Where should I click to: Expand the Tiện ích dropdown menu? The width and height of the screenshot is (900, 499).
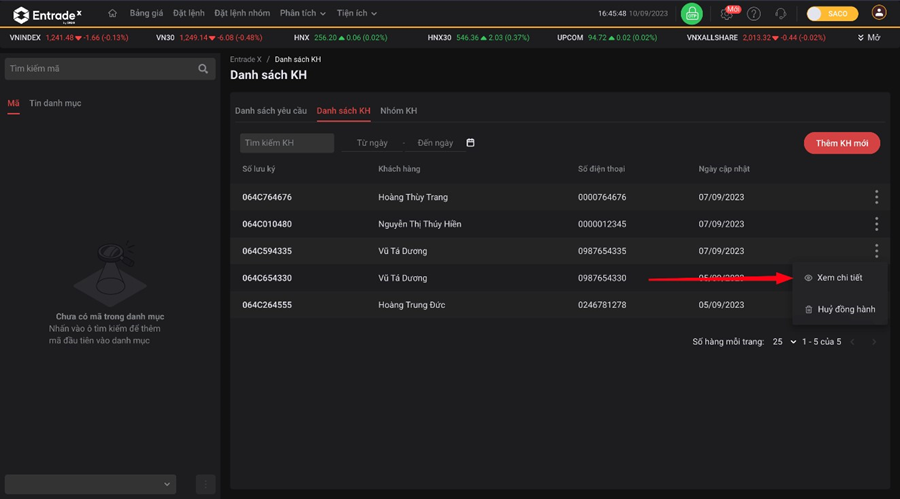(x=359, y=13)
